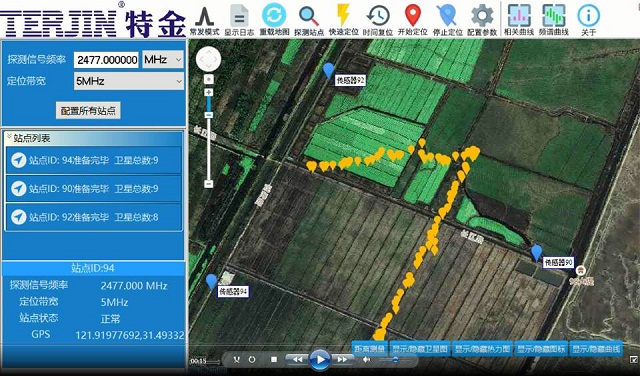The image size is (640, 376).
Task: Click the 常发模式 waveform toolbar icon
Action: pos(204,16)
